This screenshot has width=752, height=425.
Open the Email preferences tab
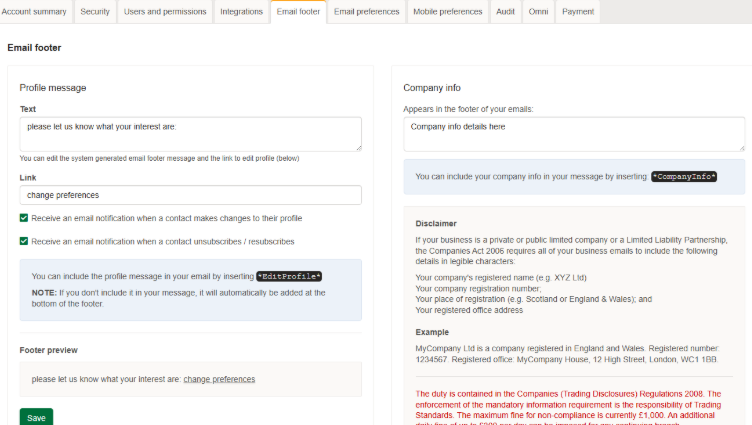[x=366, y=12]
